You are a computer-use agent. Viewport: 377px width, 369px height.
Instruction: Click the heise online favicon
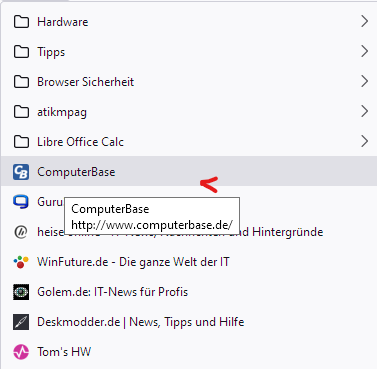(x=21, y=232)
